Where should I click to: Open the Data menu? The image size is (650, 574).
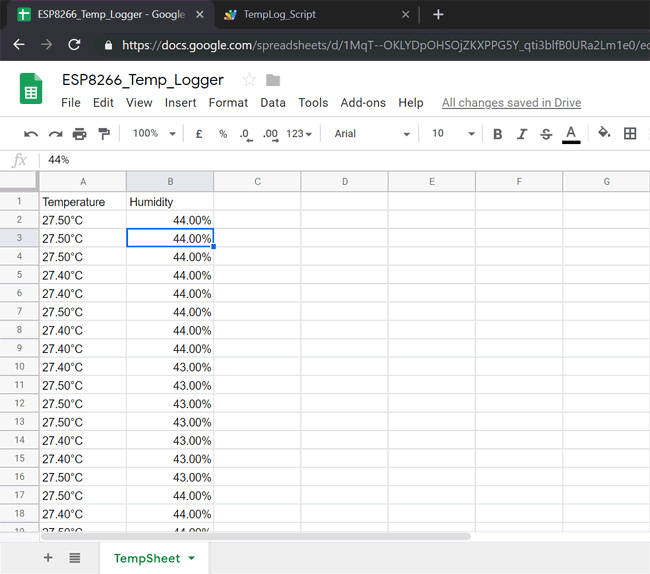click(273, 103)
